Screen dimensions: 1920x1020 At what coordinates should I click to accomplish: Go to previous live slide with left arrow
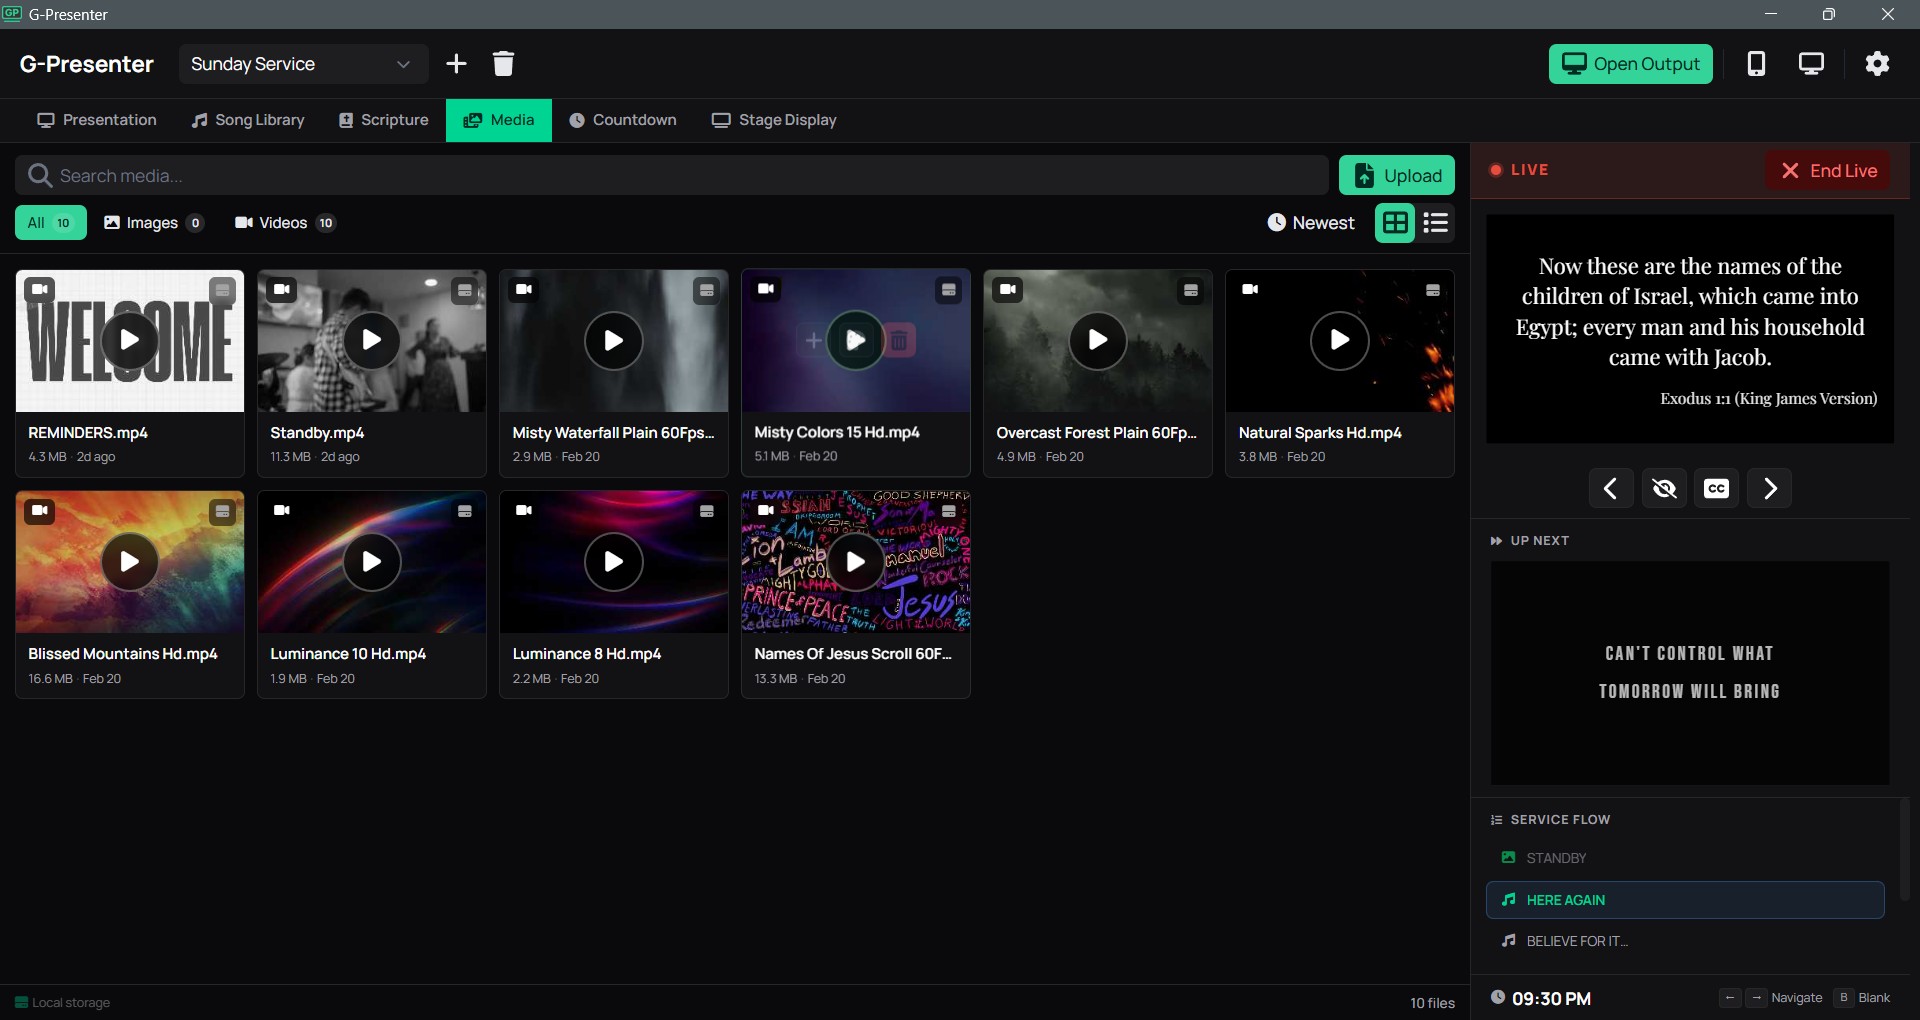1611,488
